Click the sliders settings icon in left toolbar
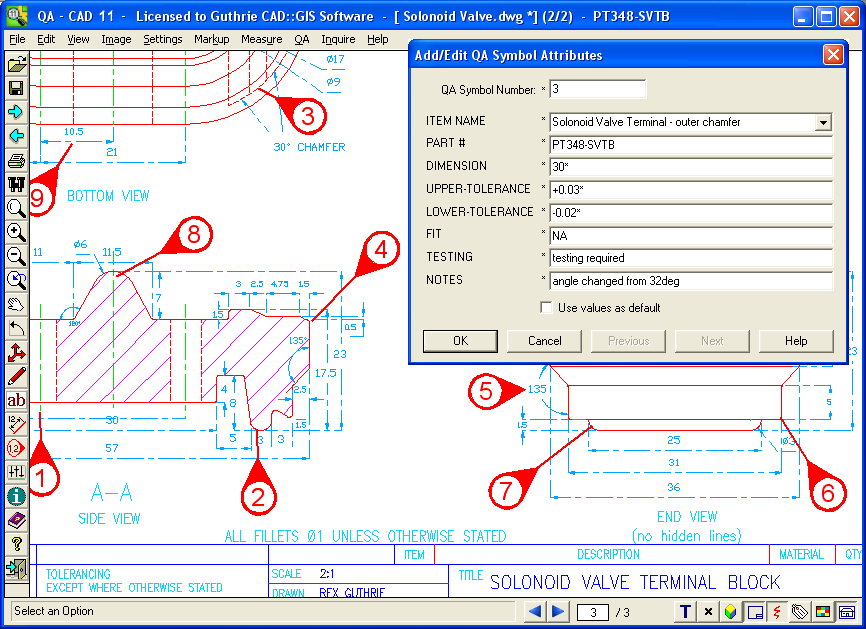 click(17, 472)
